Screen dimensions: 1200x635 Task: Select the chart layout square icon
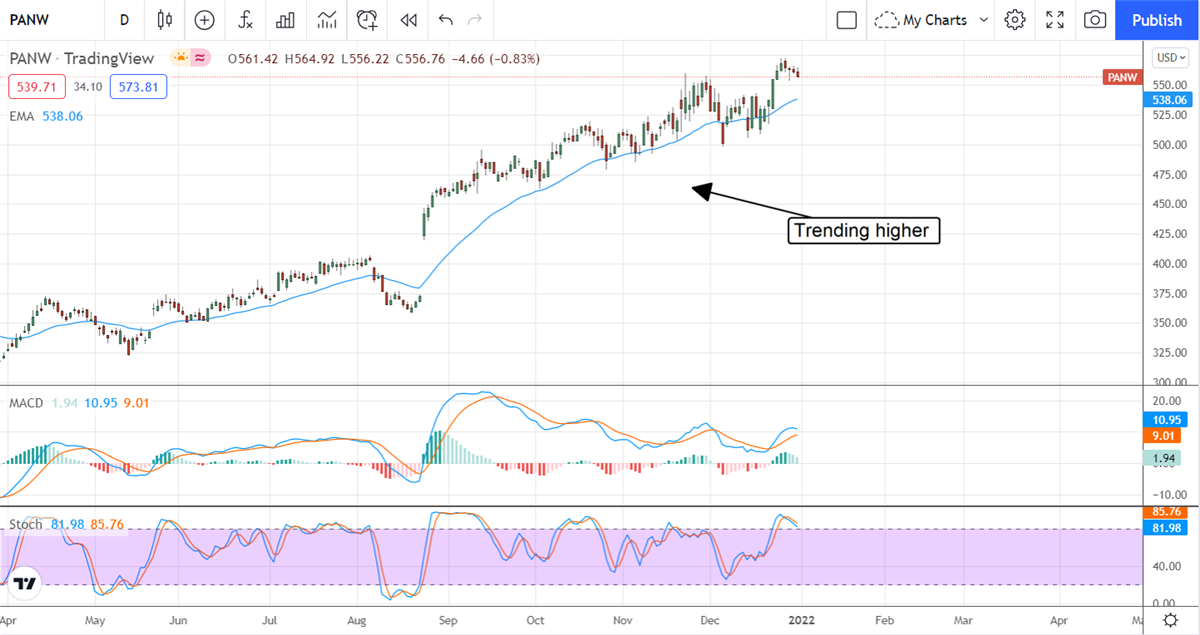click(x=846, y=20)
